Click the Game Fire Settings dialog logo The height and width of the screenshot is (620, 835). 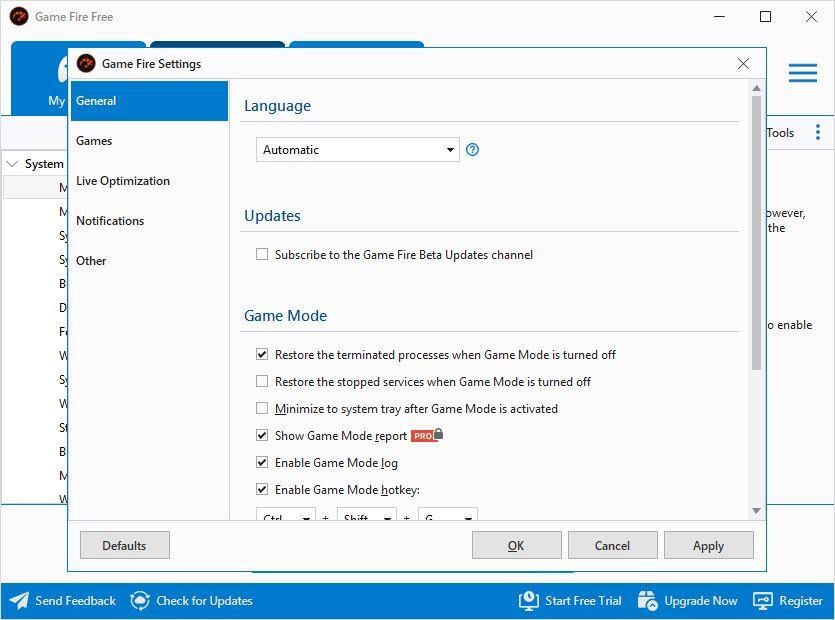(x=86, y=63)
